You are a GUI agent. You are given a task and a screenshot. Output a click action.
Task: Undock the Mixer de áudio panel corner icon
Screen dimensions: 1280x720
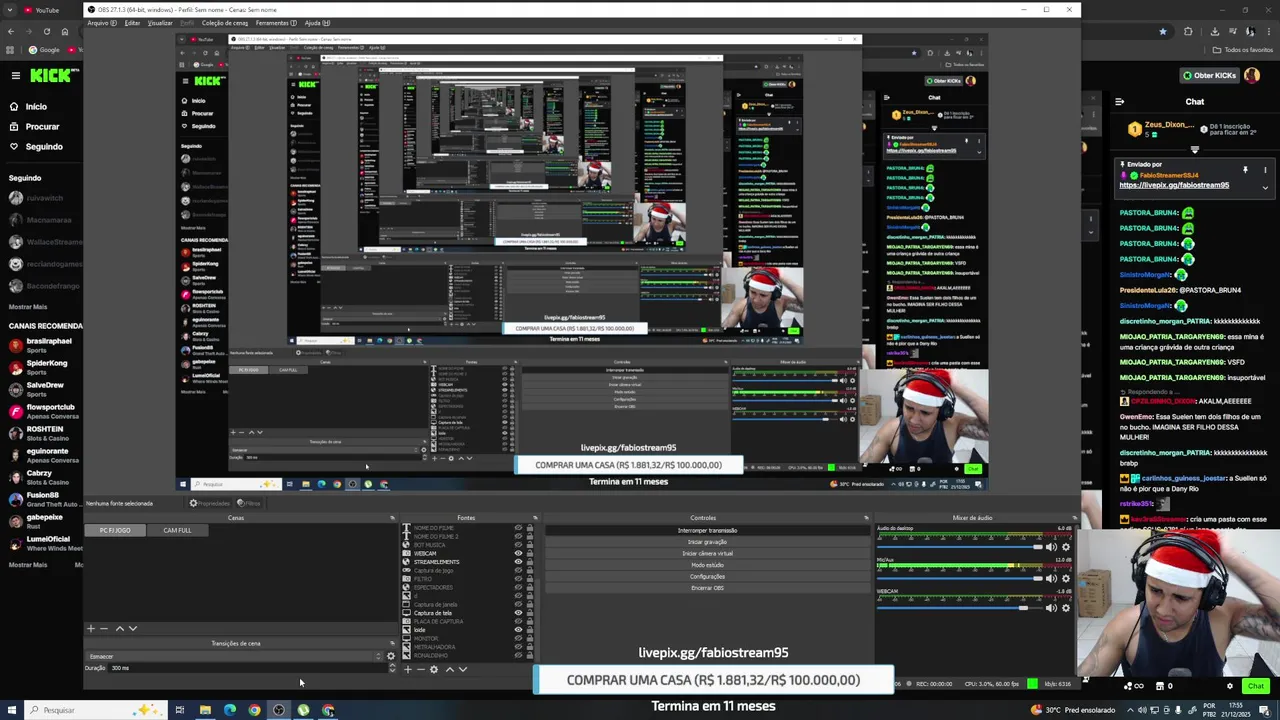[1075, 518]
